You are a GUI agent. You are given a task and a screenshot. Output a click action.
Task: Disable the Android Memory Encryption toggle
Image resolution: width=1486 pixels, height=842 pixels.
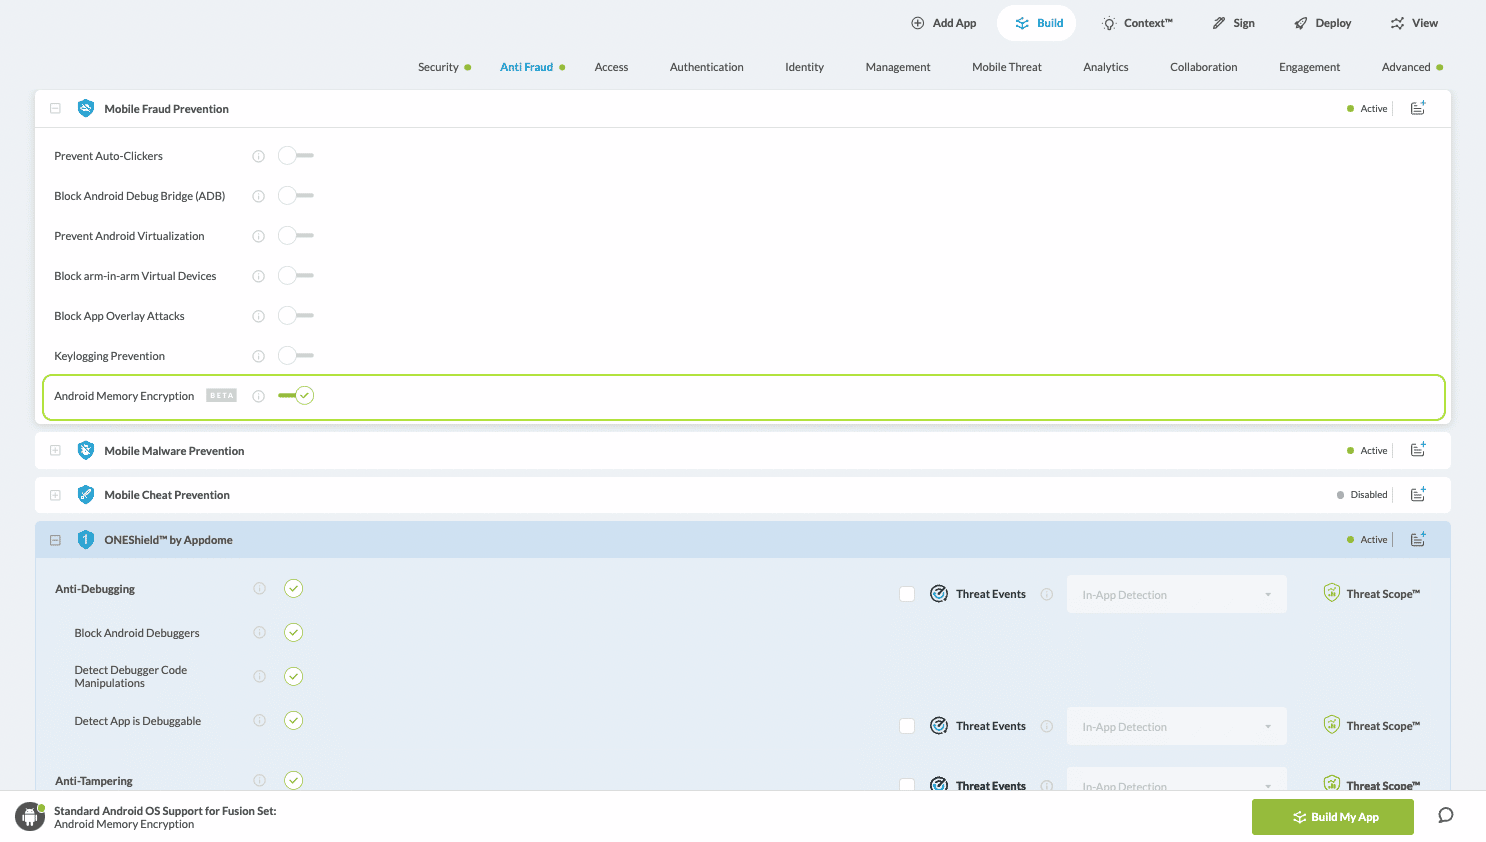296,396
